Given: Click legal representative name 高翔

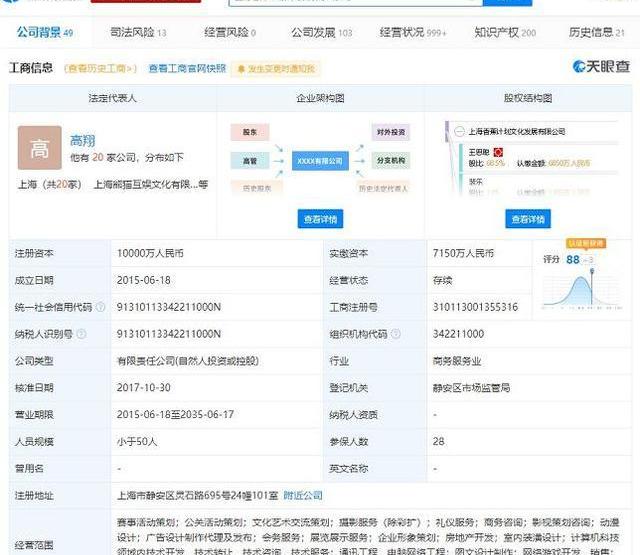Looking at the screenshot, I should pyautogui.click(x=82, y=141).
